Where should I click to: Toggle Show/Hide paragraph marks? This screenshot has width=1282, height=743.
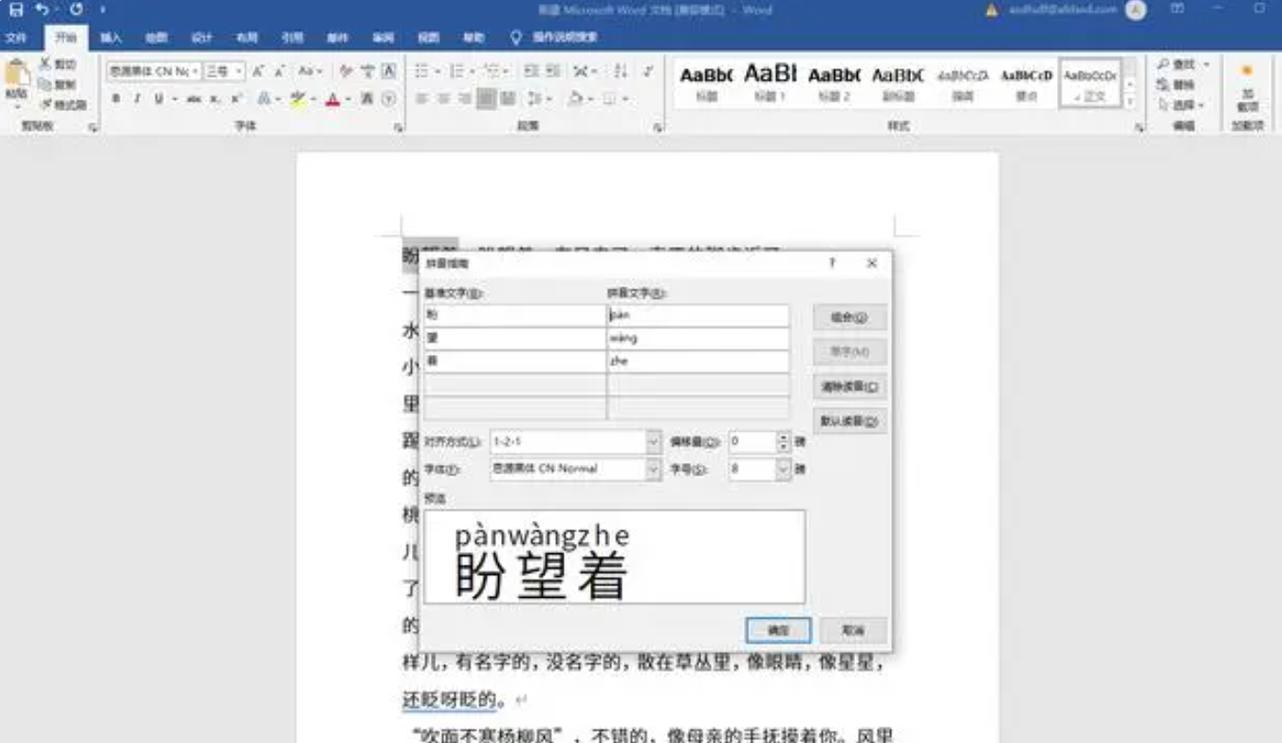pos(648,71)
